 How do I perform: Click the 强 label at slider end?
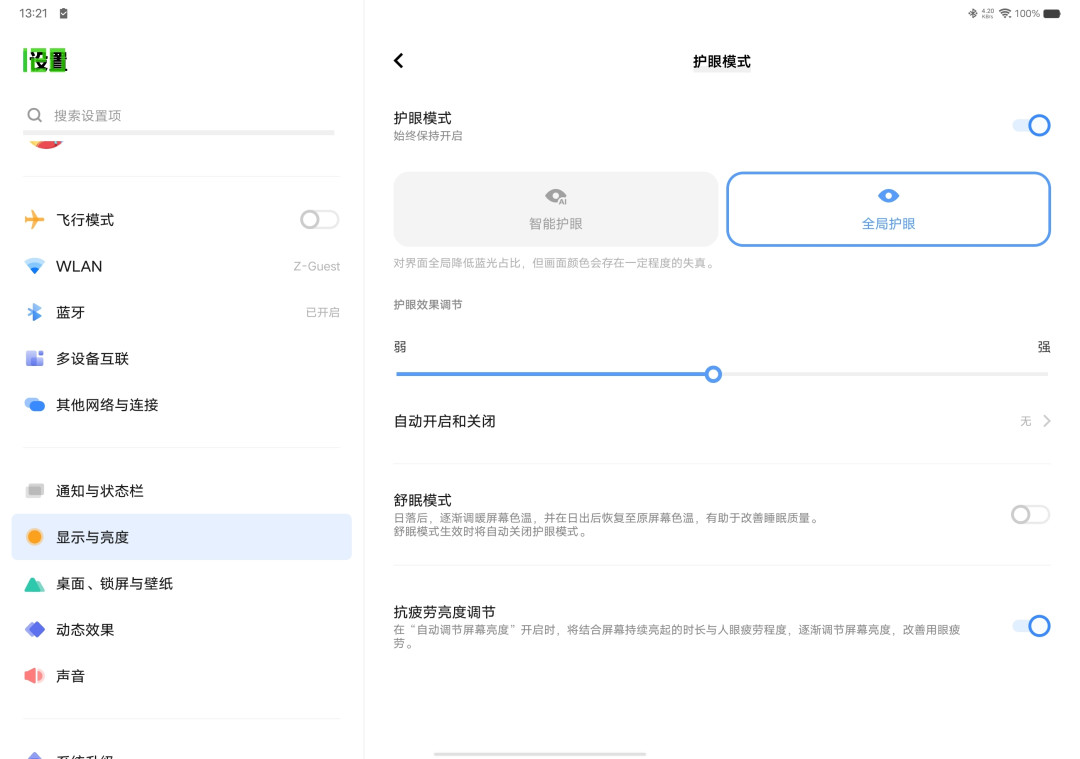[x=1044, y=346]
